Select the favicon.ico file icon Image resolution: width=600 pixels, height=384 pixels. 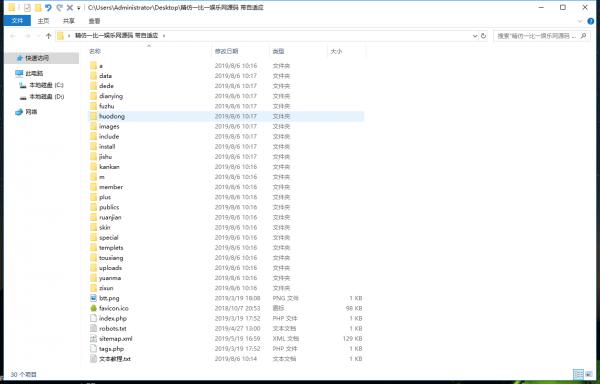[93, 308]
